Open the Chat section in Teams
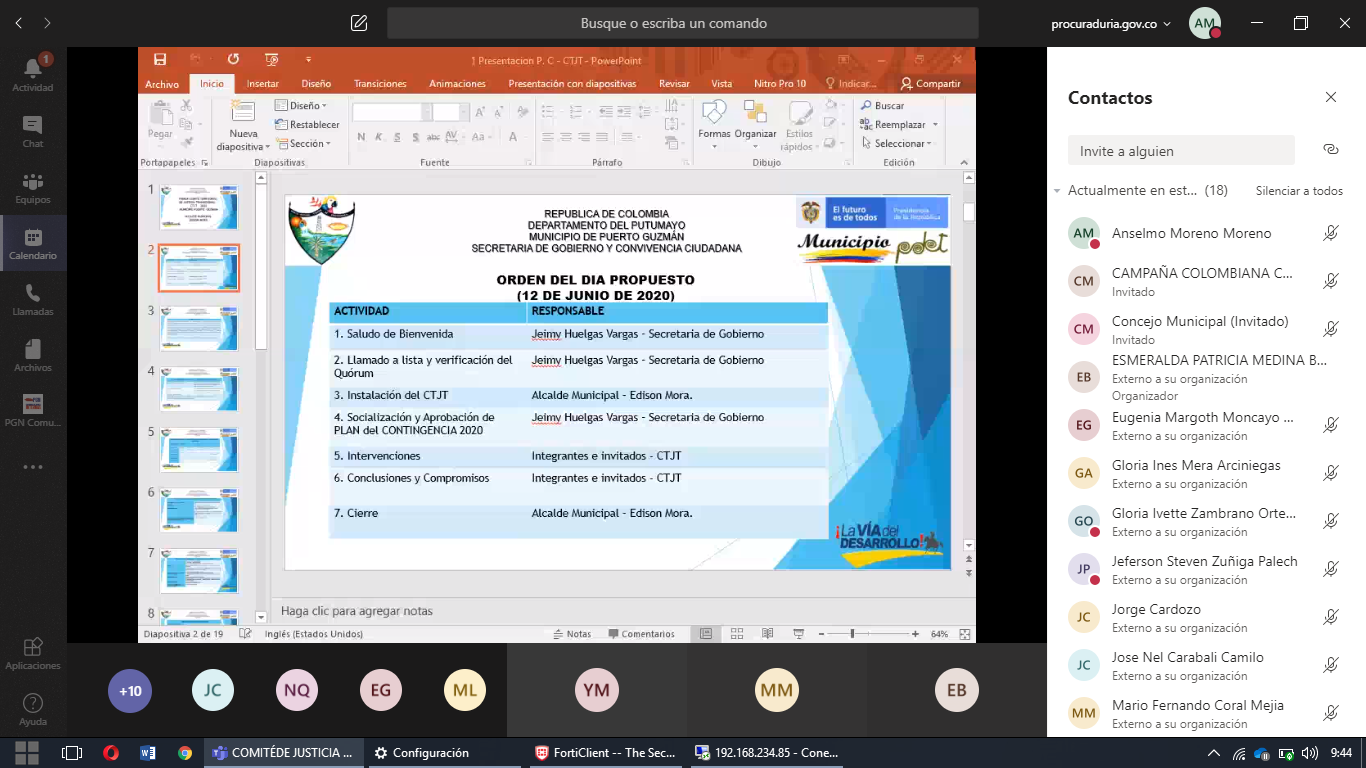The height and width of the screenshot is (768, 1366). [33, 130]
